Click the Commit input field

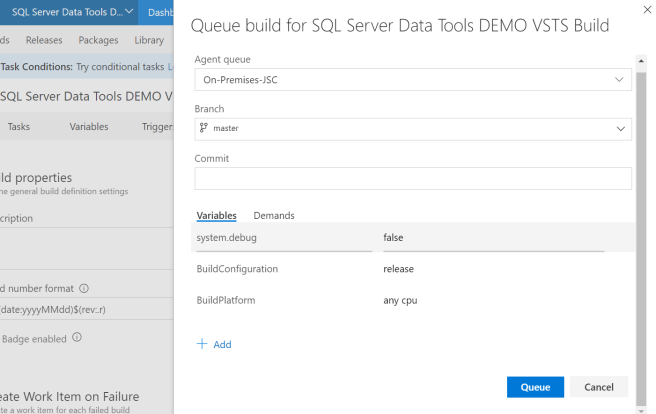[x=413, y=178]
